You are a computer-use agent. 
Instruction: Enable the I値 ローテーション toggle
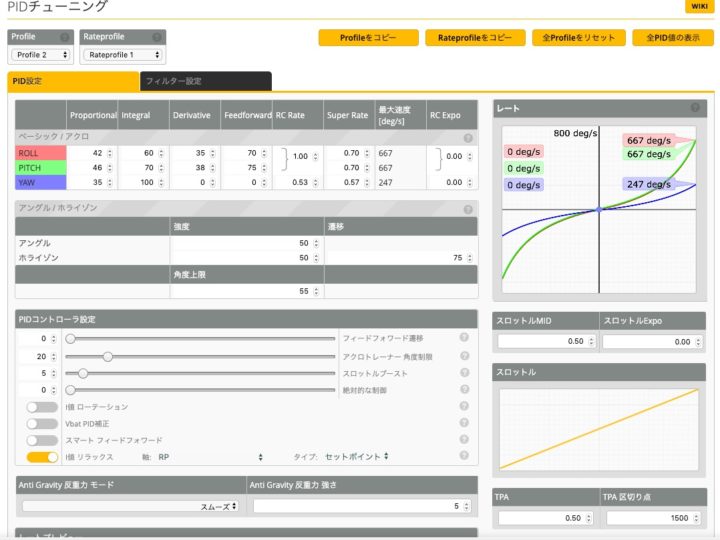(x=42, y=407)
